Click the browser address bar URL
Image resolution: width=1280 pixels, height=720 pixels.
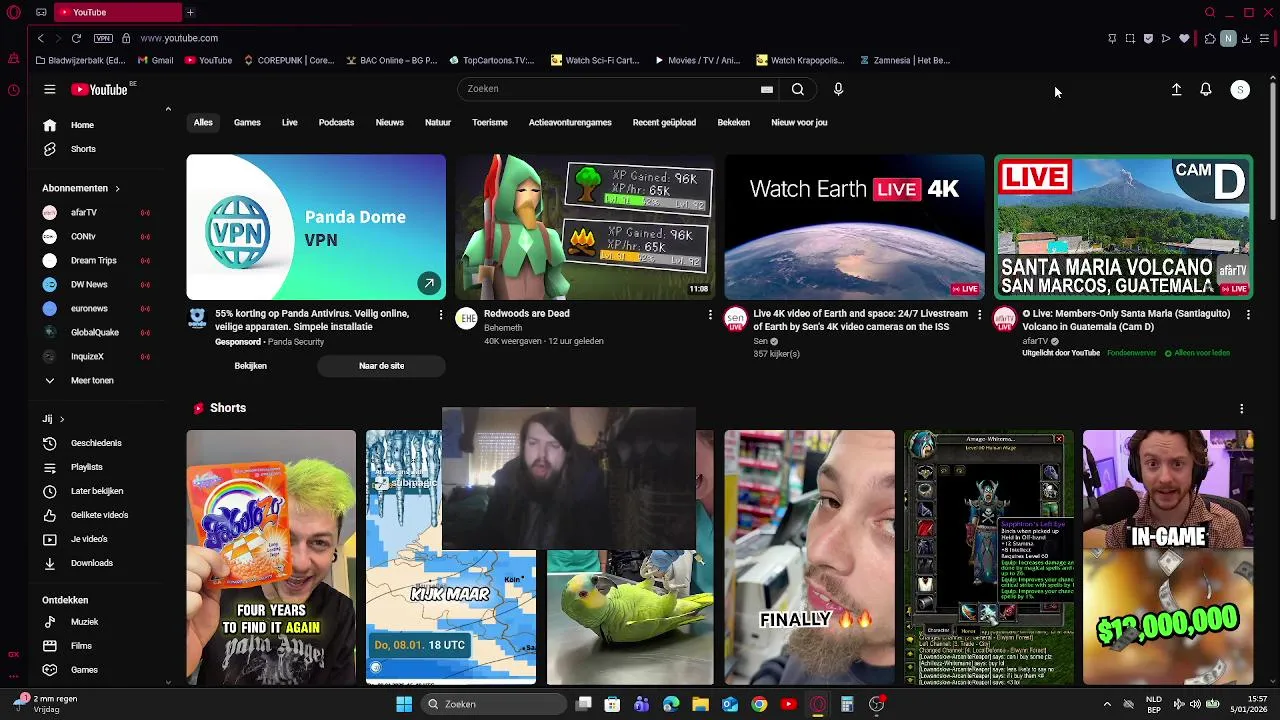point(179,38)
